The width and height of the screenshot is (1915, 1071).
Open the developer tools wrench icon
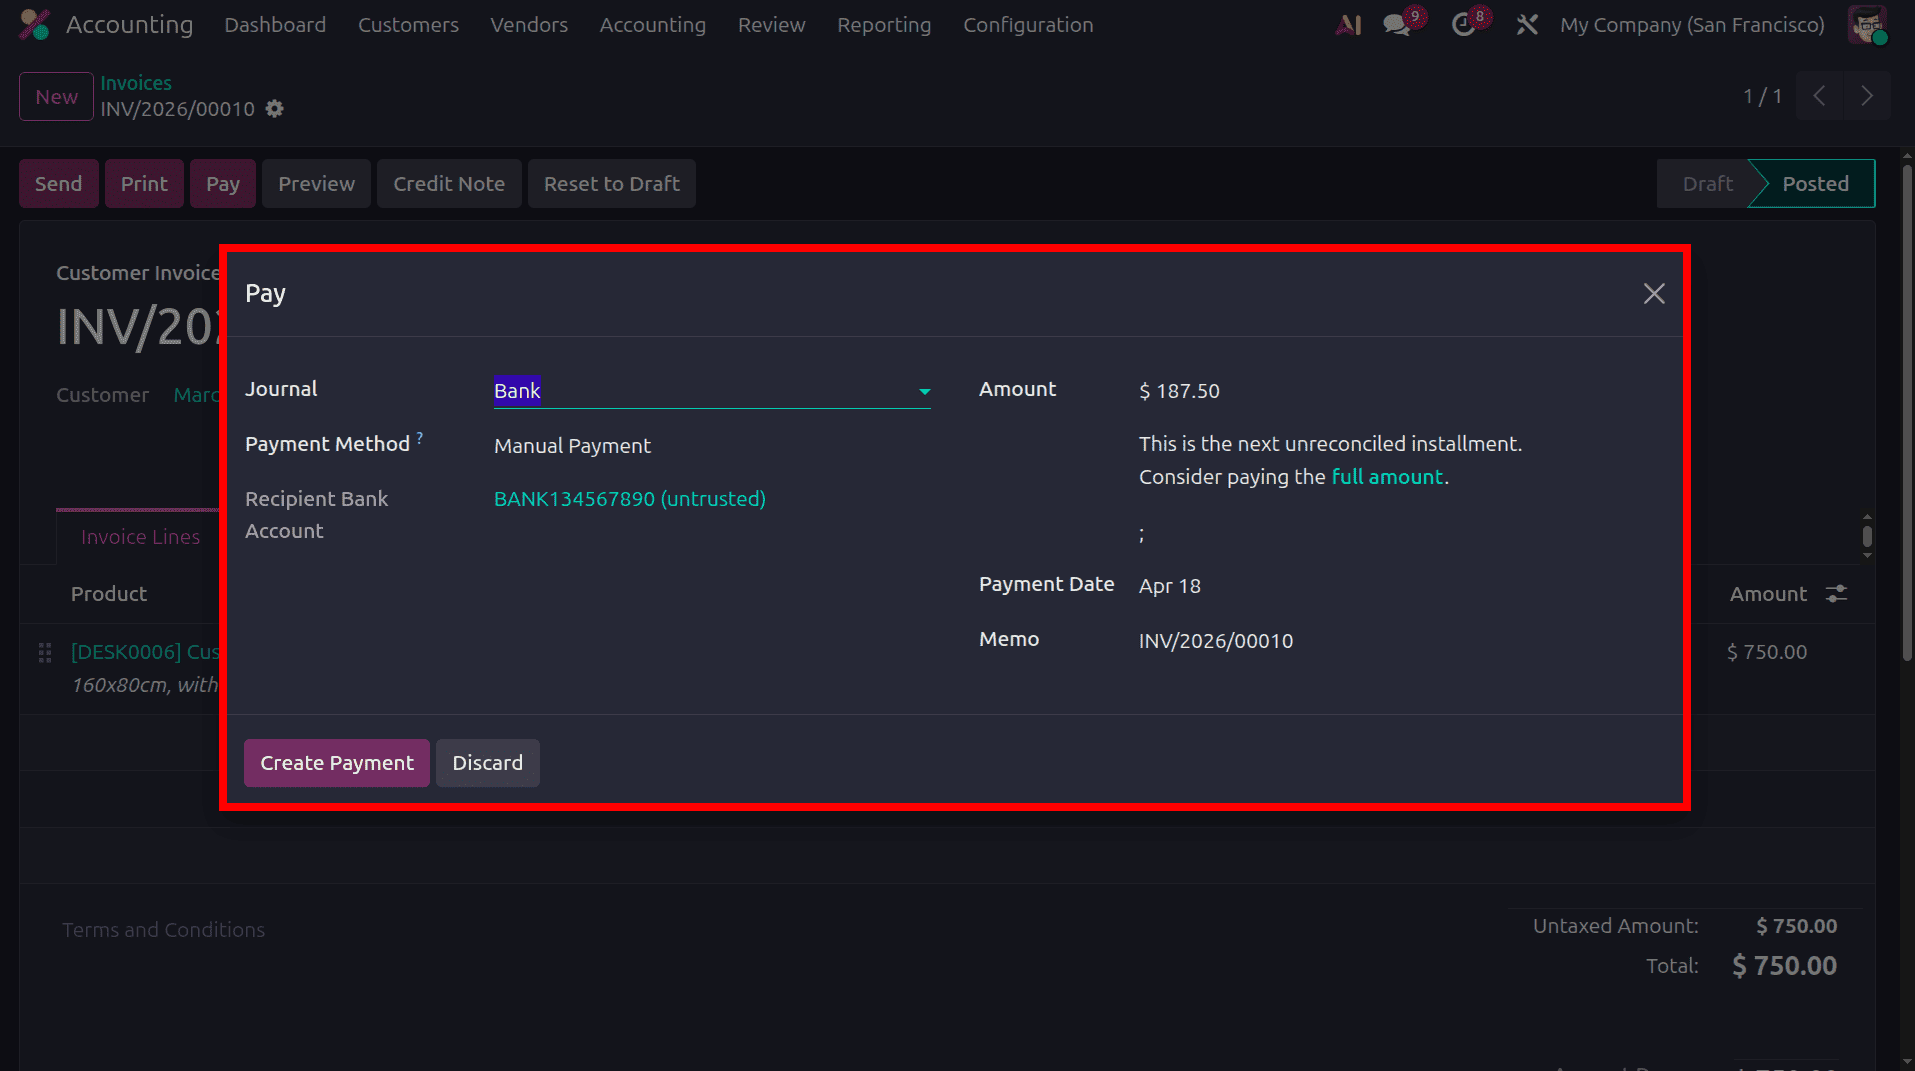(x=1526, y=24)
